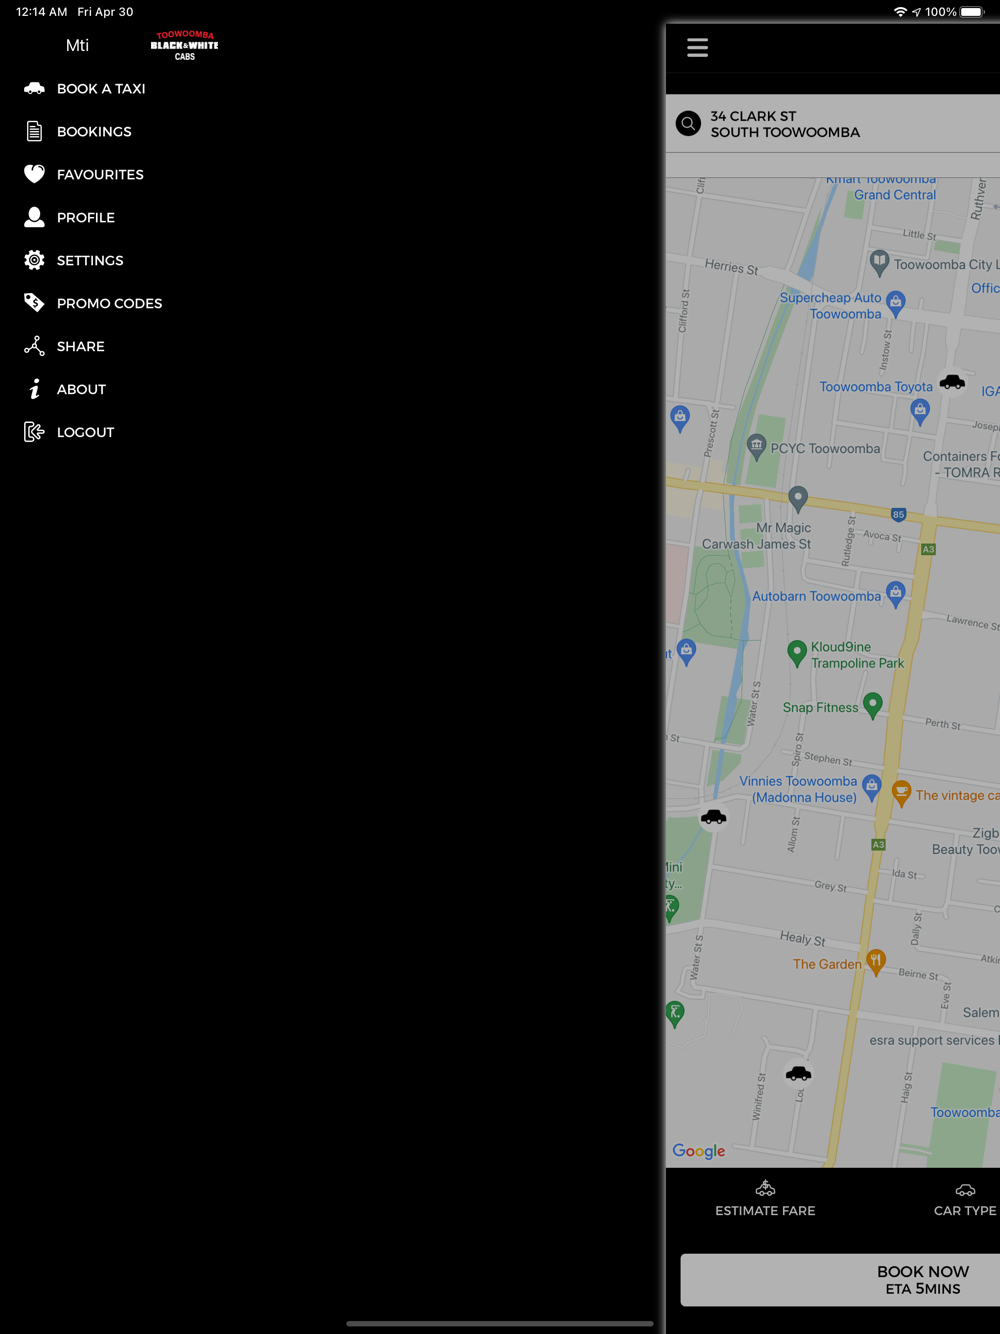Image resolution: width=1000 pixels, height=1334 pixels.
Task: Click the address search magnifier icon
Action: click(688, 123)
